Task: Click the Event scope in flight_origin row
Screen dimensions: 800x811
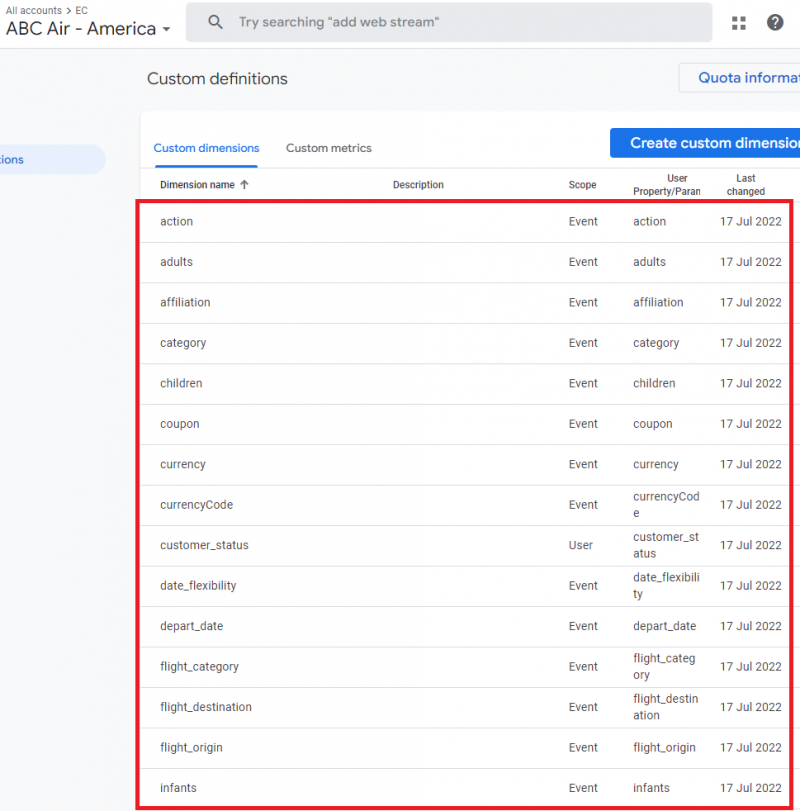Action: coord(583,747)
